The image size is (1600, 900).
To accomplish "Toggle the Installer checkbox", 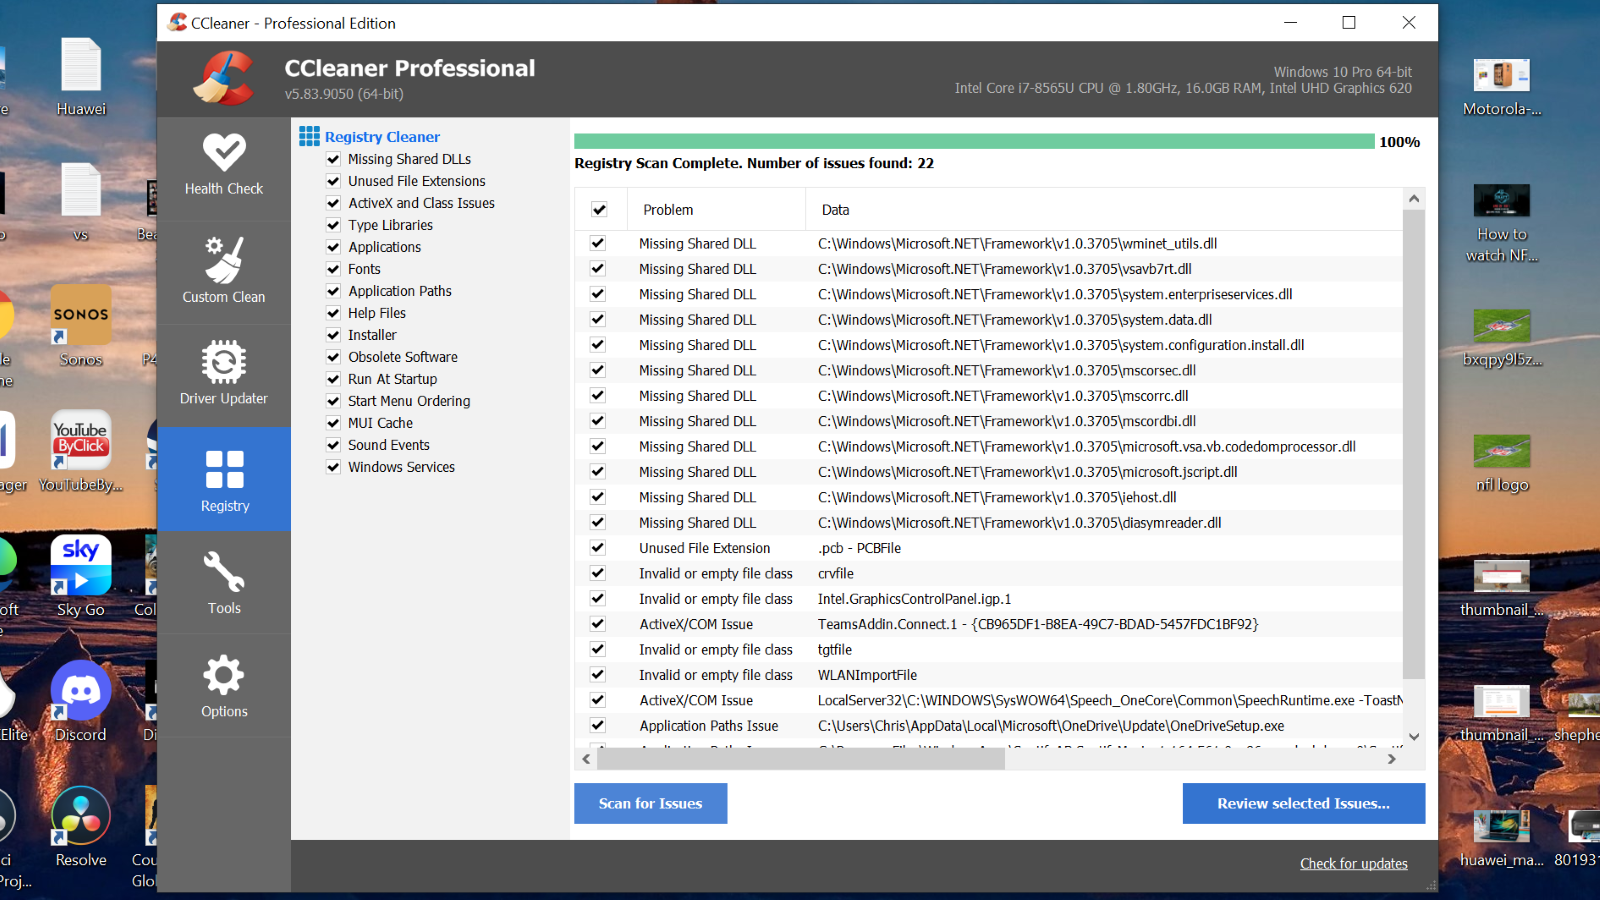I will pos(333,335).
